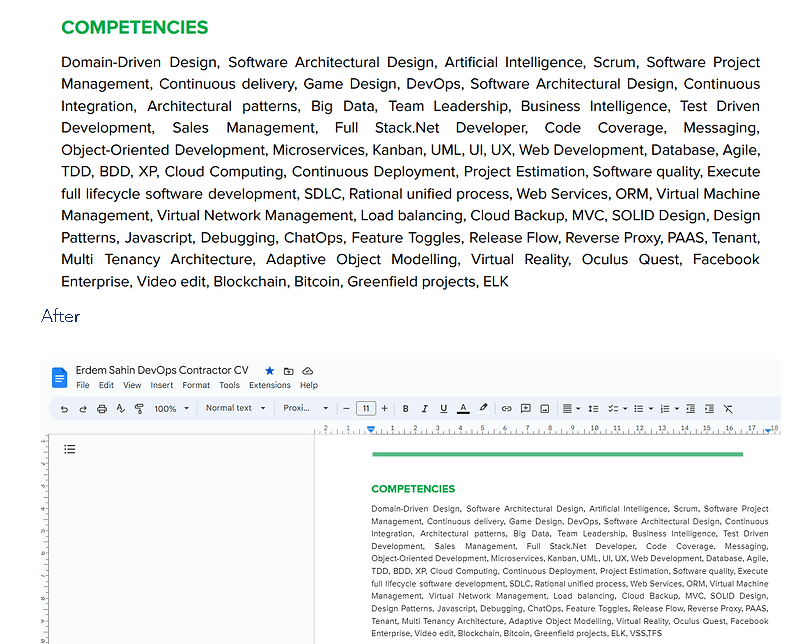
Task: Toggle italic formatting
Action: pos(425,409)
